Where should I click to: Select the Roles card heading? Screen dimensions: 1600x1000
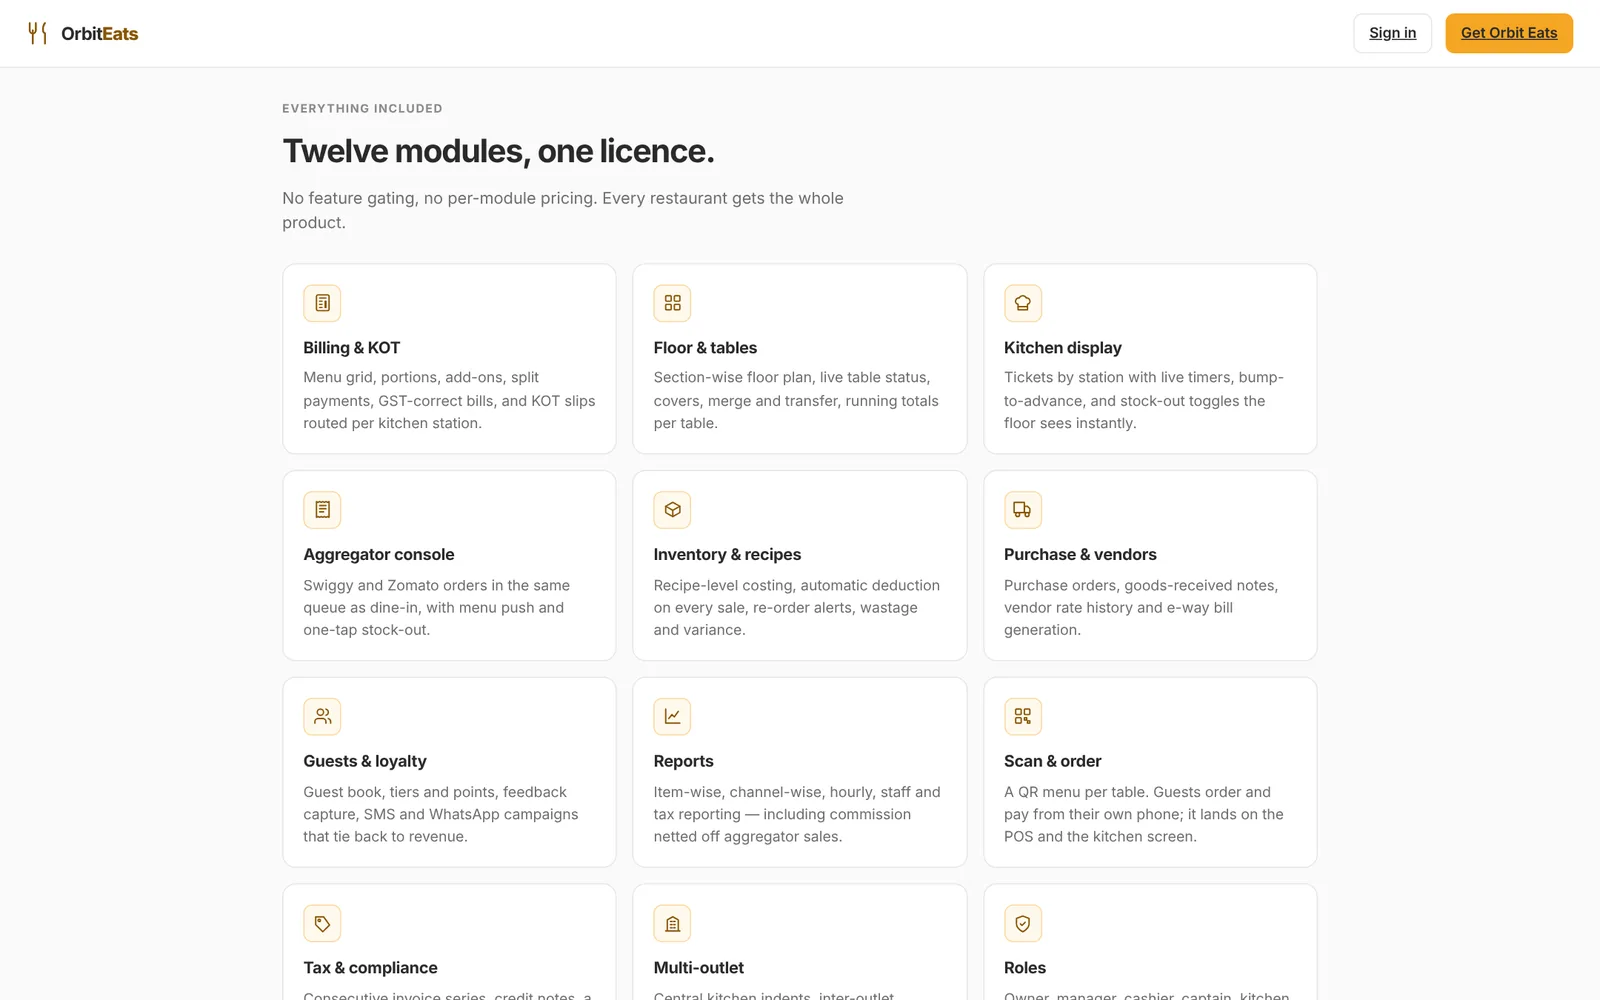coord(1025,968)
